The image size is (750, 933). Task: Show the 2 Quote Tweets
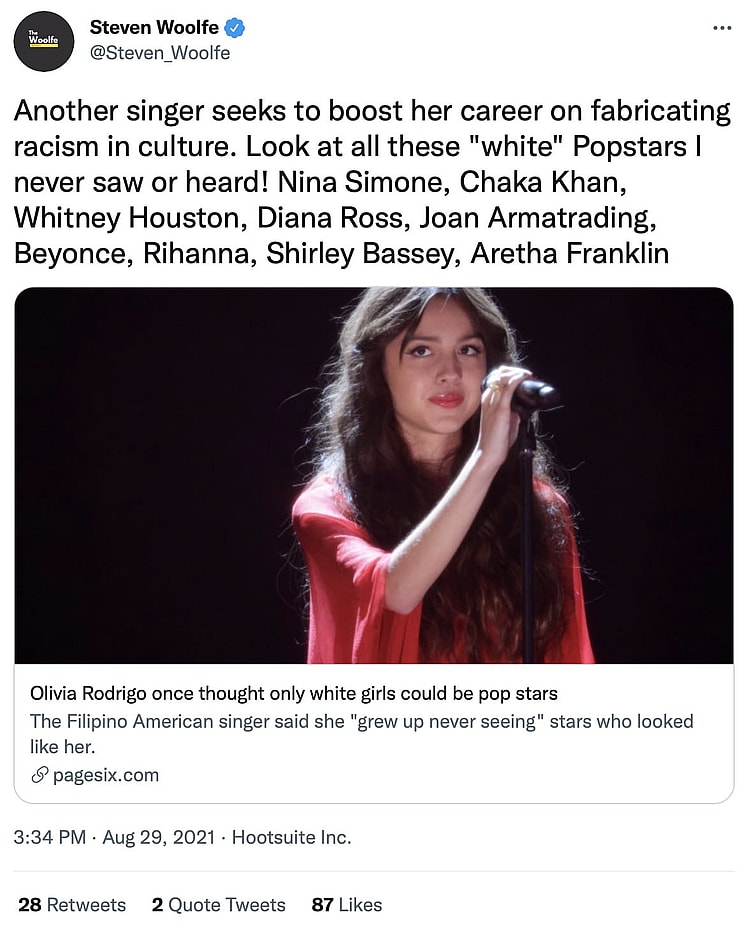click(x=218, y=904)
